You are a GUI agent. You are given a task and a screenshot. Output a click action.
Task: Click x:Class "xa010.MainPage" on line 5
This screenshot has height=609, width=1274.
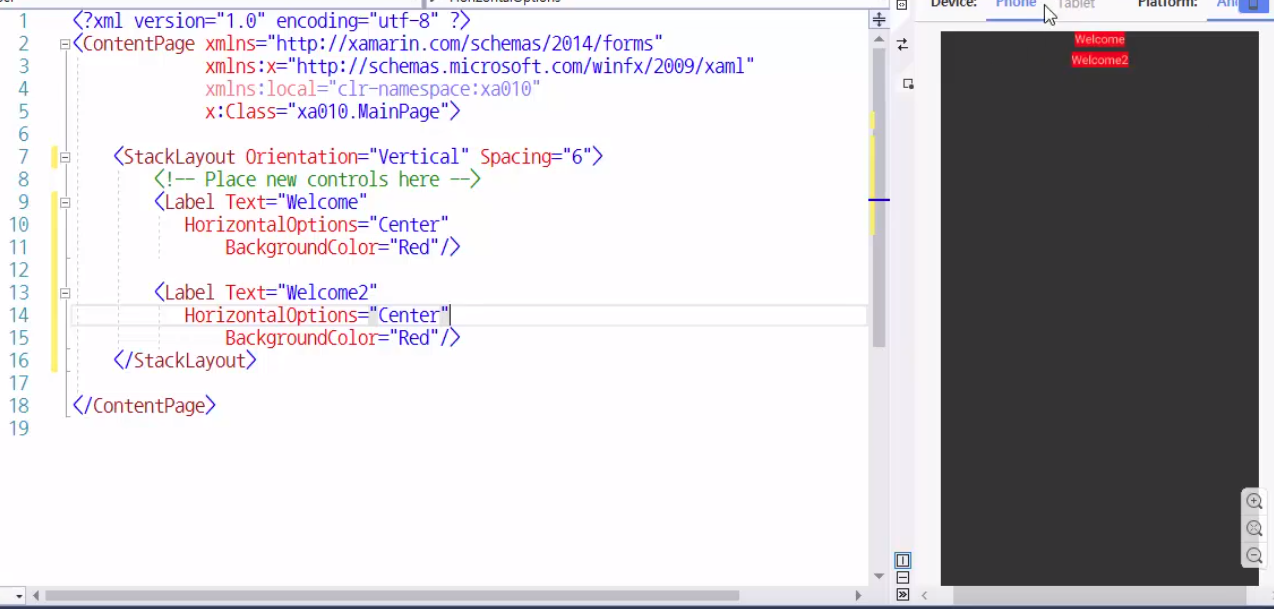click(368, 112)
